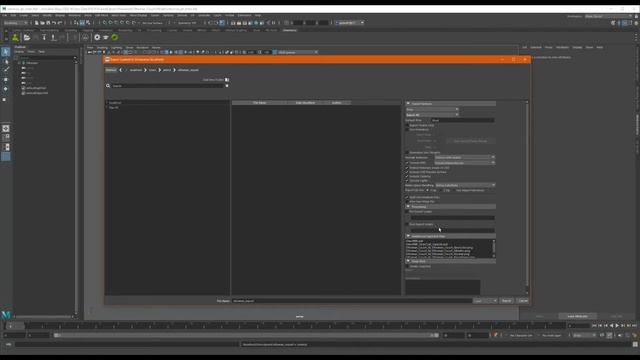
Task: Open Omniverse settings gear icon on shelf
Action: point(97,38)
